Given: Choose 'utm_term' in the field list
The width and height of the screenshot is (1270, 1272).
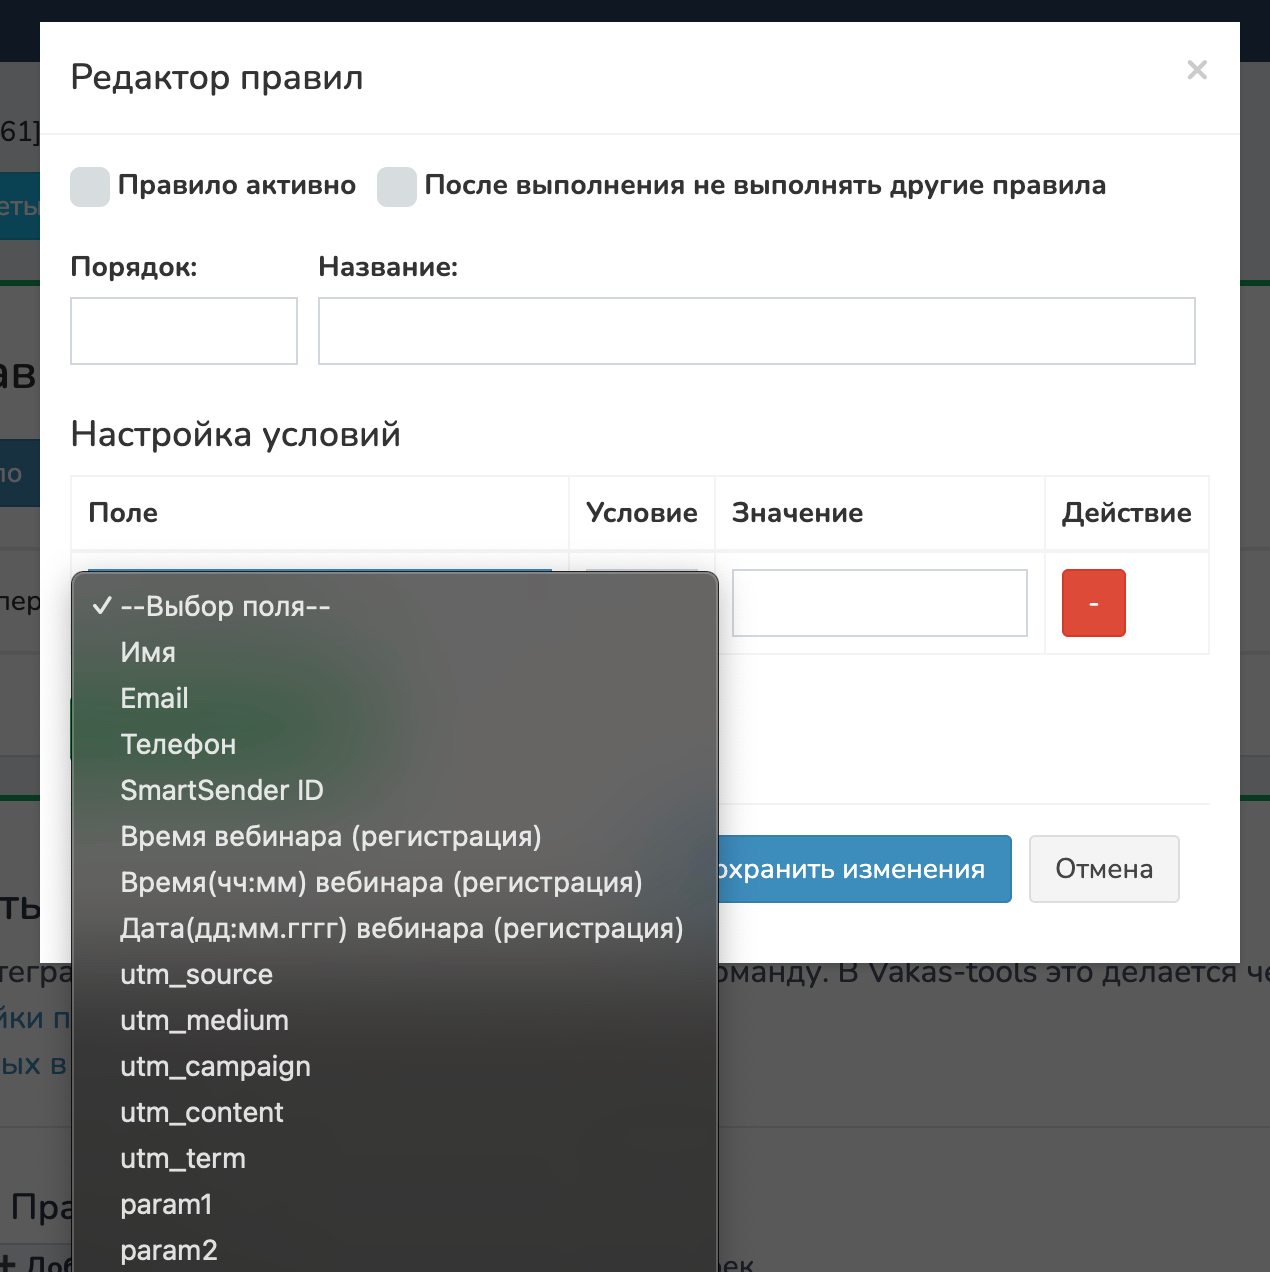Looking at the screenshot, I should (x=183, y=1159).
